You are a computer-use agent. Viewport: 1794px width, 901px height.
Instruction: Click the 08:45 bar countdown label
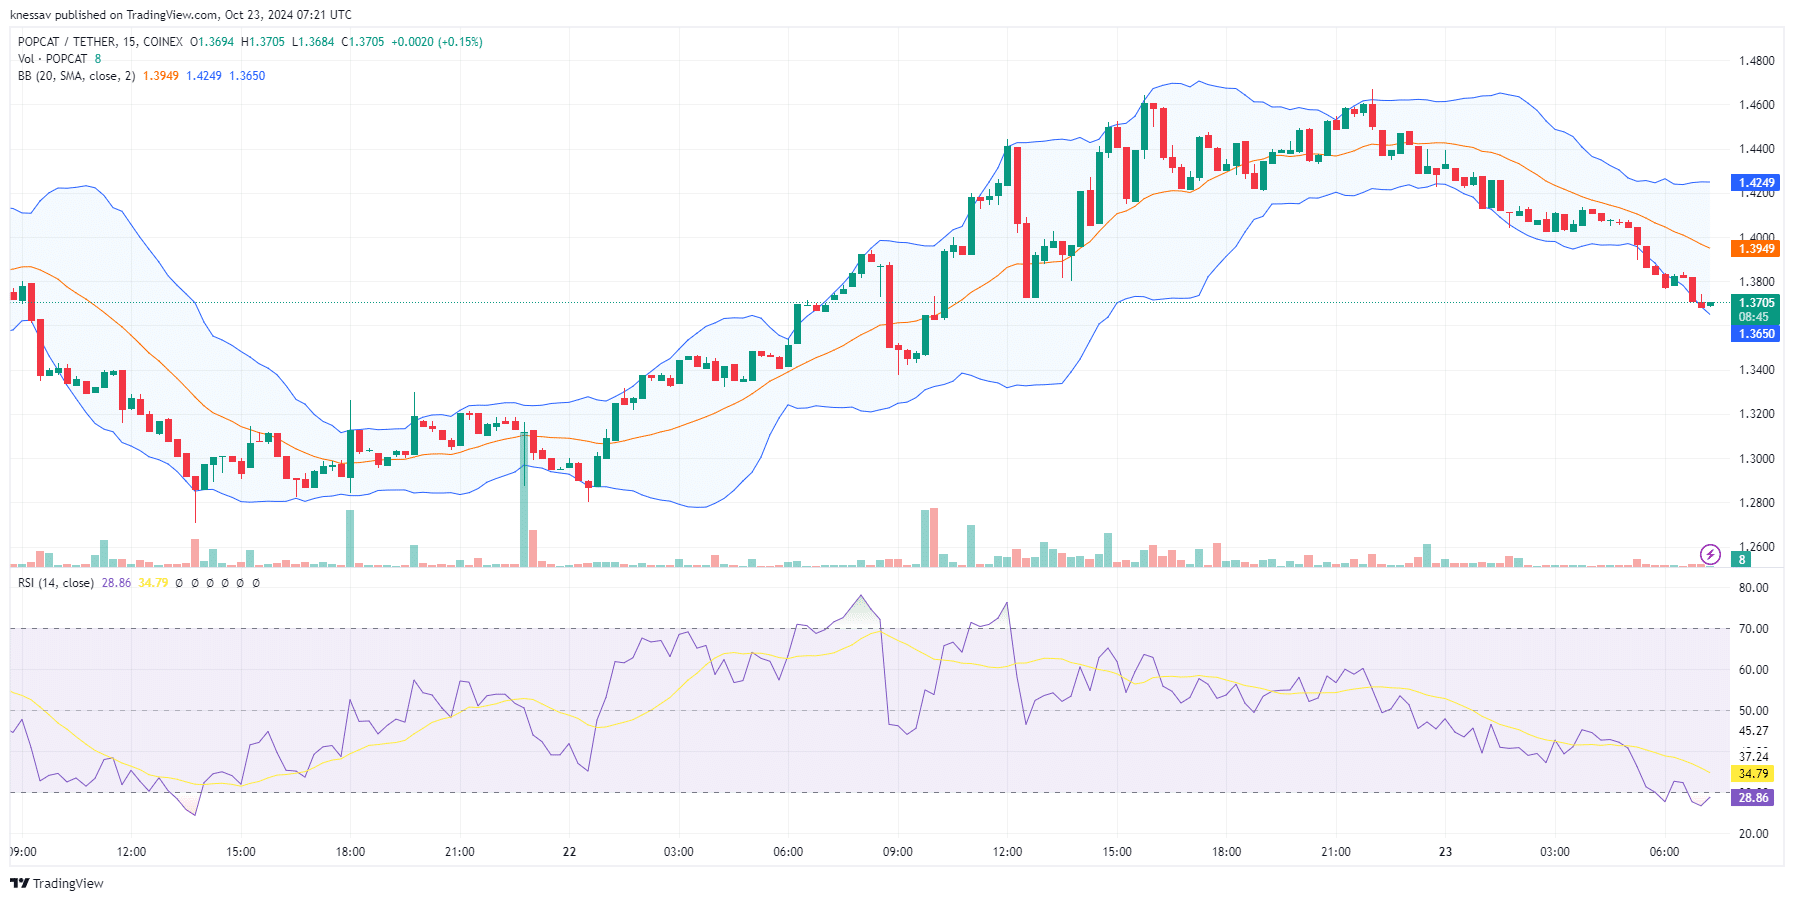(1754, 317)
